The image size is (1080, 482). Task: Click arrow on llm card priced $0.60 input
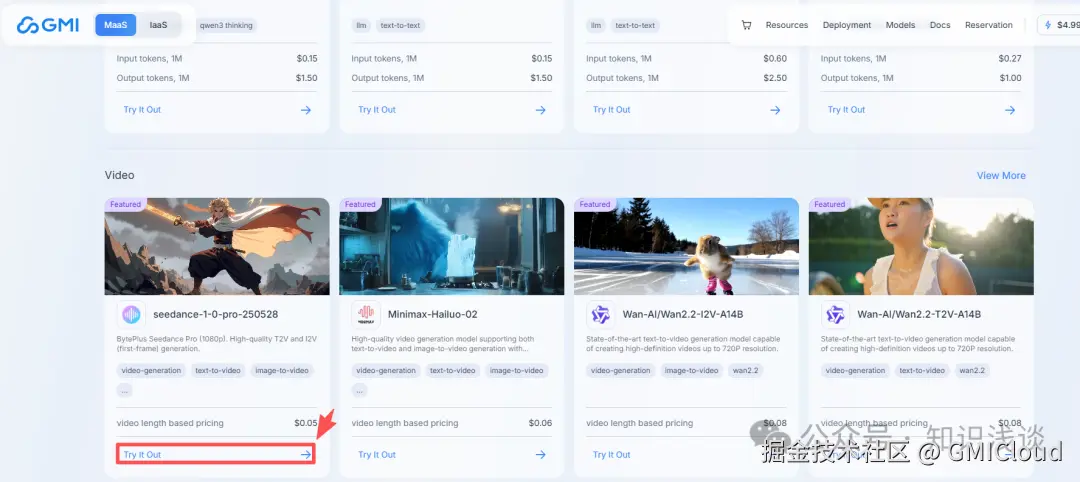[775, 109]
